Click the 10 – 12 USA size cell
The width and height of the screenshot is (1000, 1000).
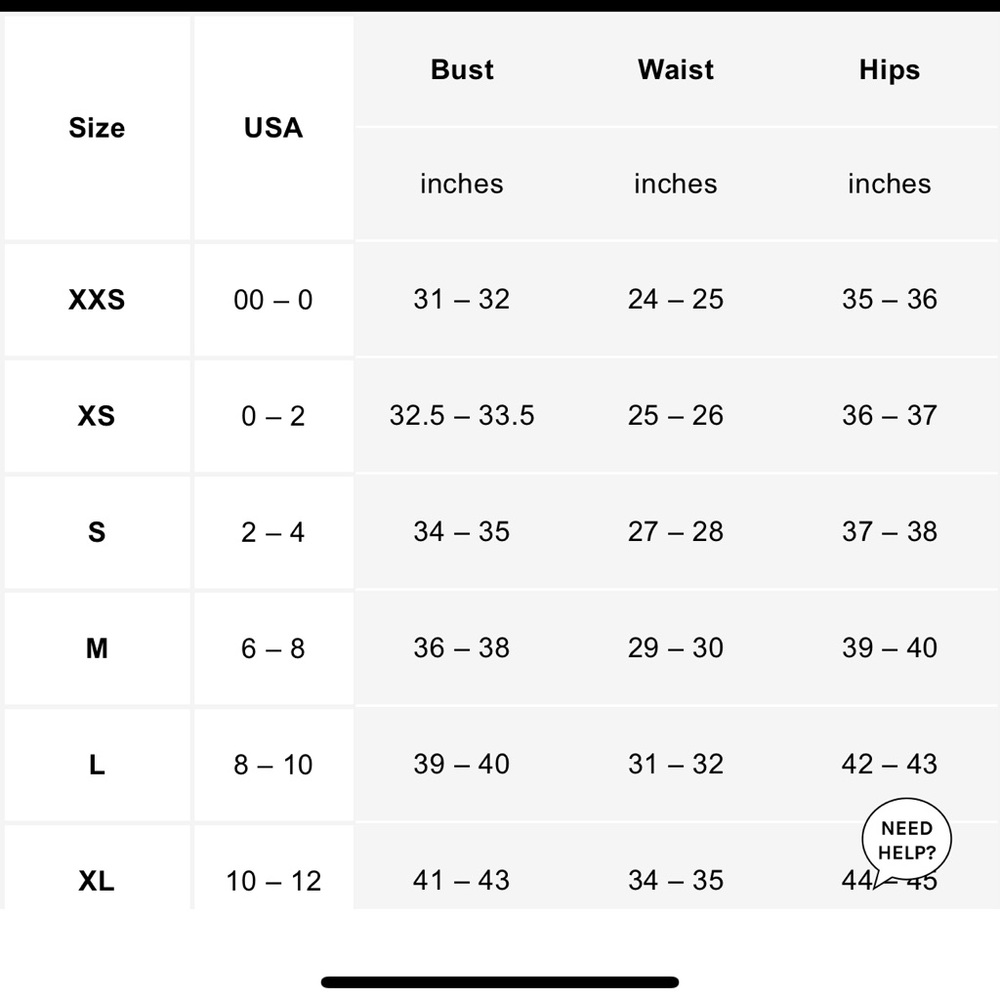pos(273,881)
